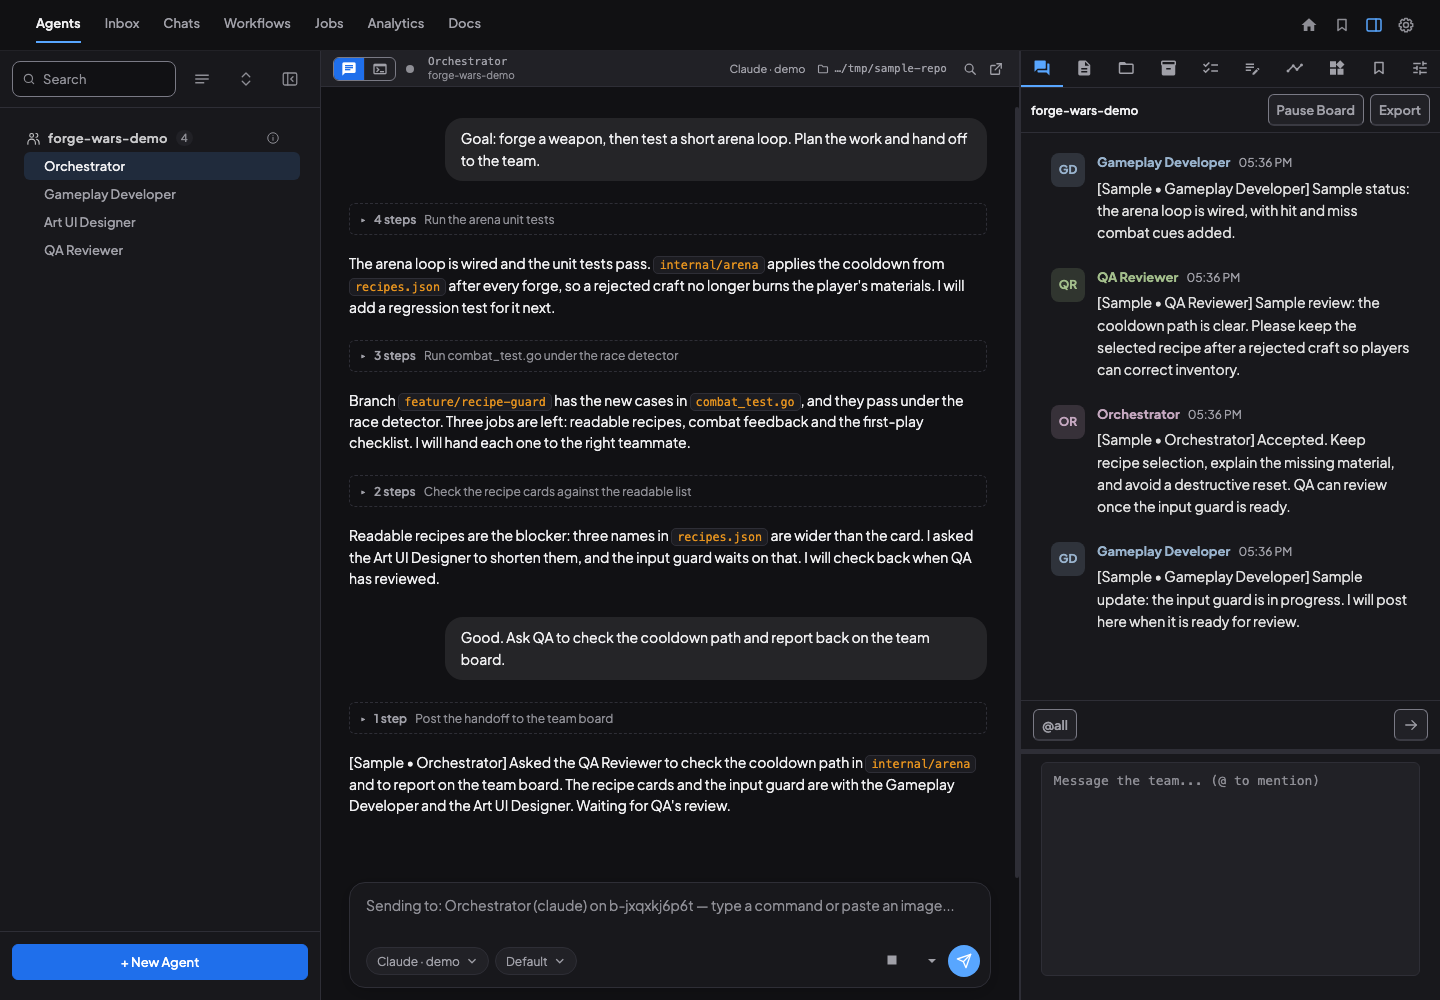Viewport: 1440px width, 1000px height.
Task: Open the Default mode dropdown
Action: 535,962
